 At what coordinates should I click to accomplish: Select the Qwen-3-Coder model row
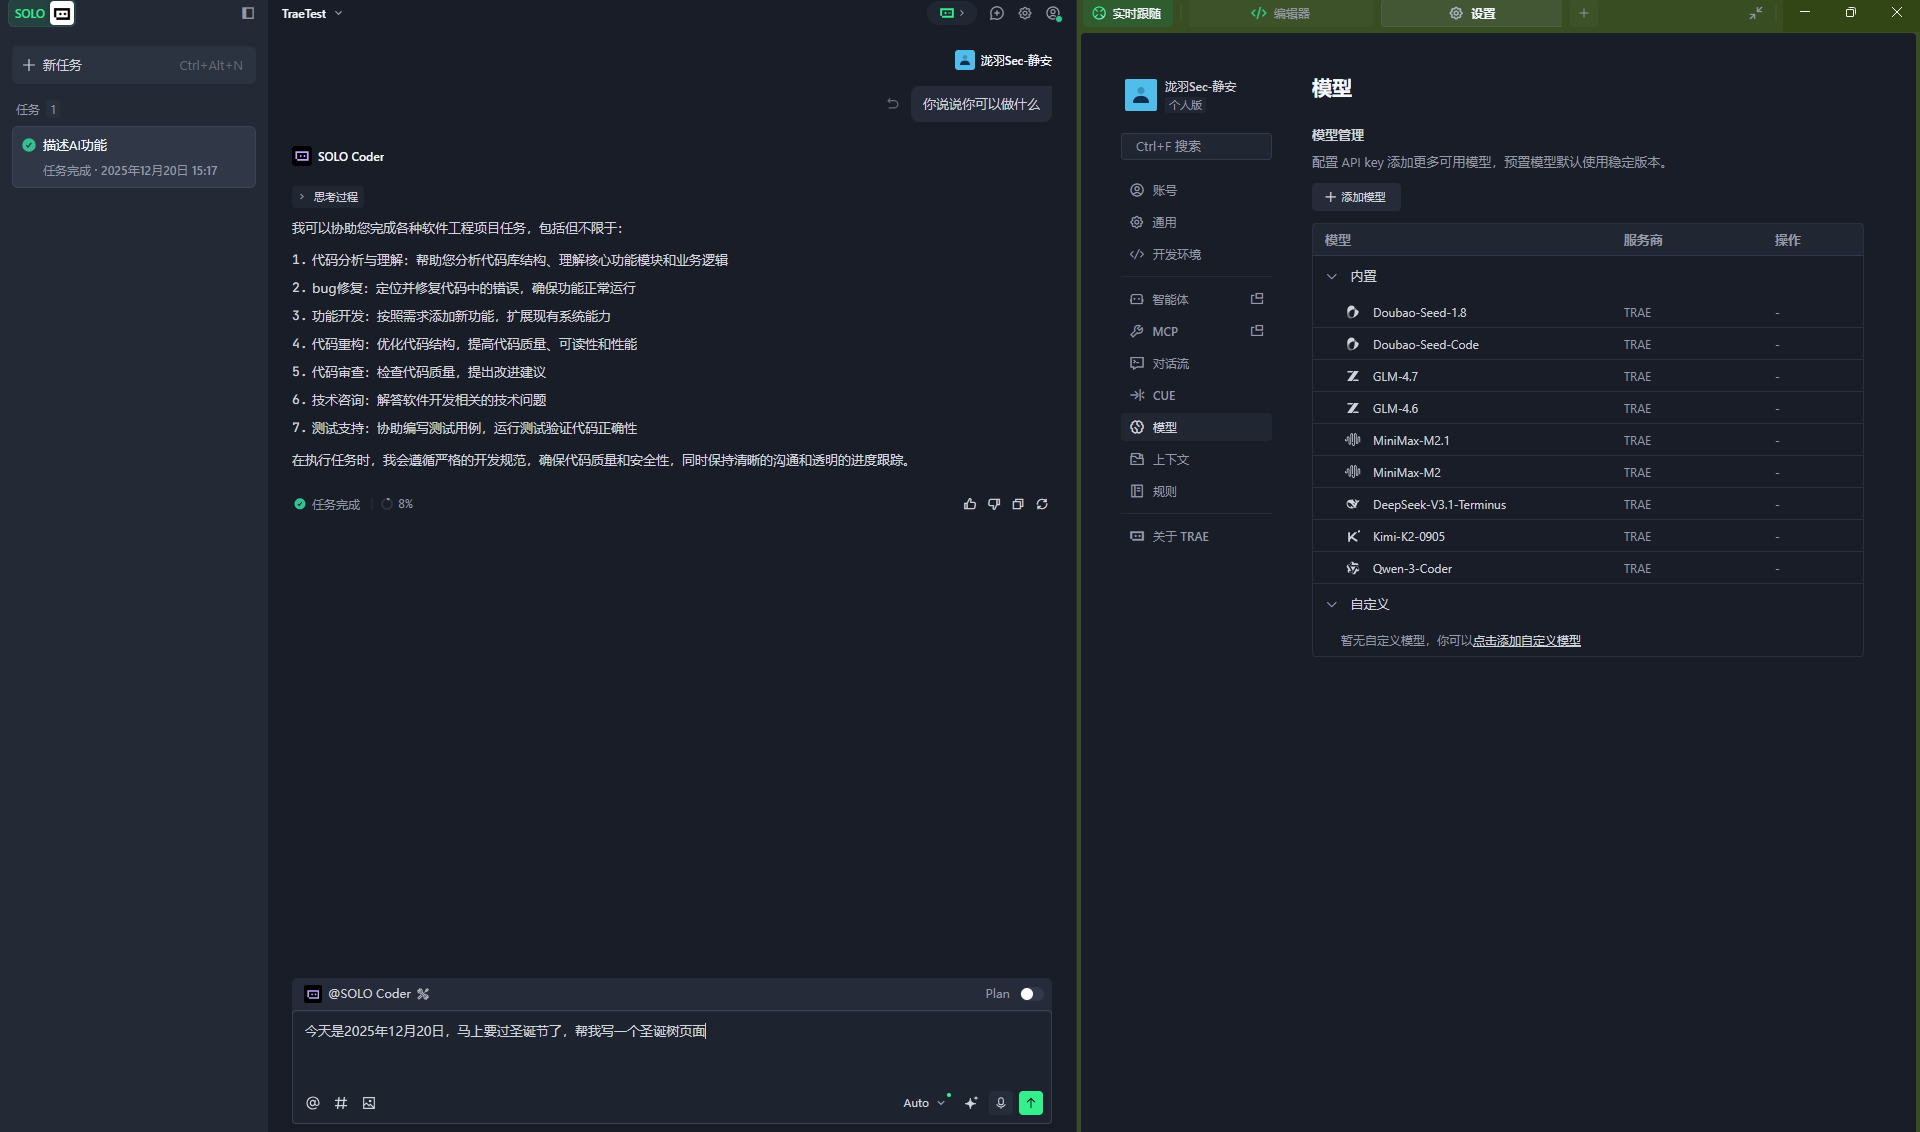click(x=1587, y=568)
